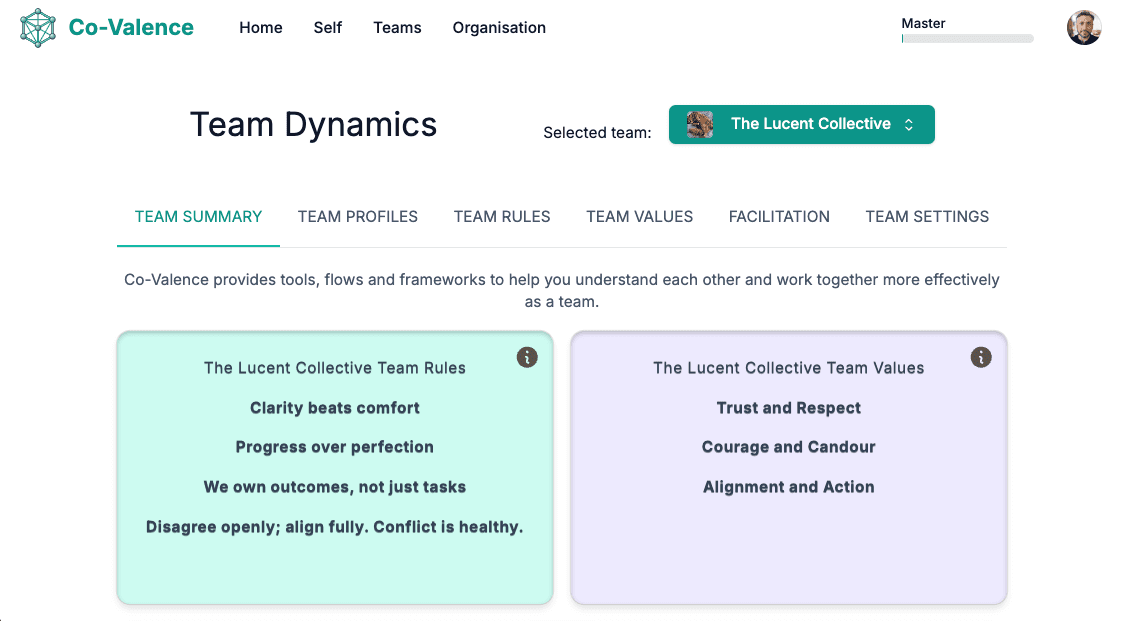The image size is (1123, 621).
Task: Open the Teams navigation menu
Action: point(397,28)
